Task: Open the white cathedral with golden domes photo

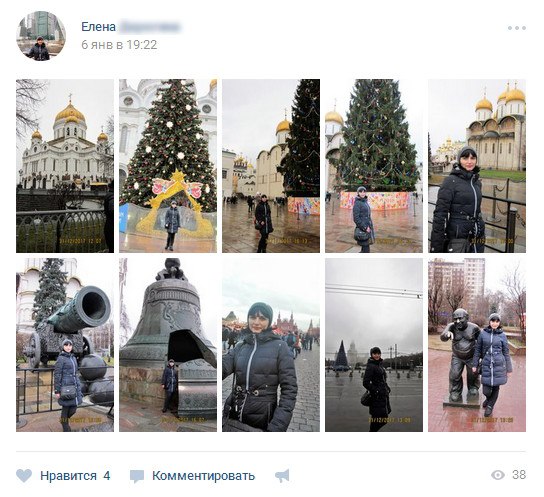Action: tap(65, 166)
